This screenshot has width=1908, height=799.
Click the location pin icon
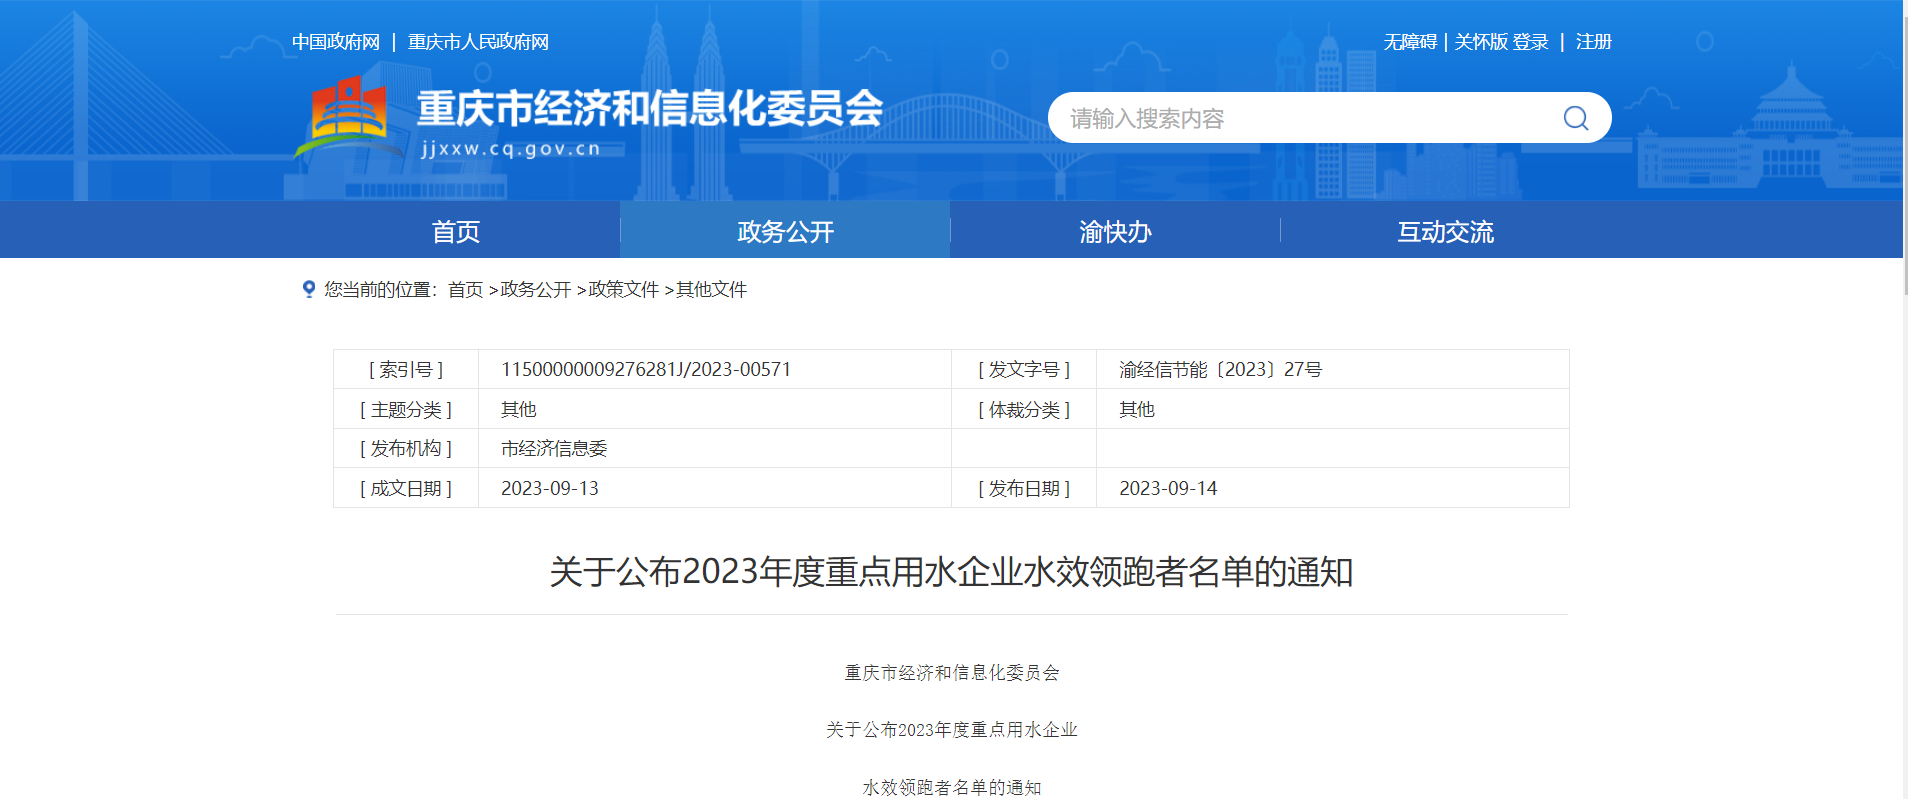tap(309, 289)
